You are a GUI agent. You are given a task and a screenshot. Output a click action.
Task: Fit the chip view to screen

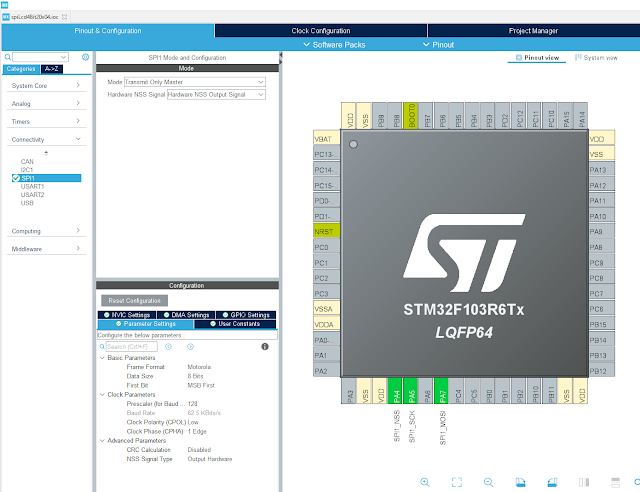click(457, 482)
